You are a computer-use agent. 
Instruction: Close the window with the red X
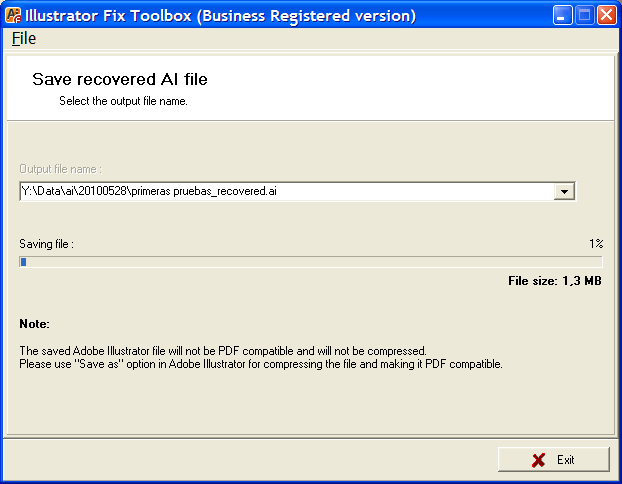coord(608,15)
